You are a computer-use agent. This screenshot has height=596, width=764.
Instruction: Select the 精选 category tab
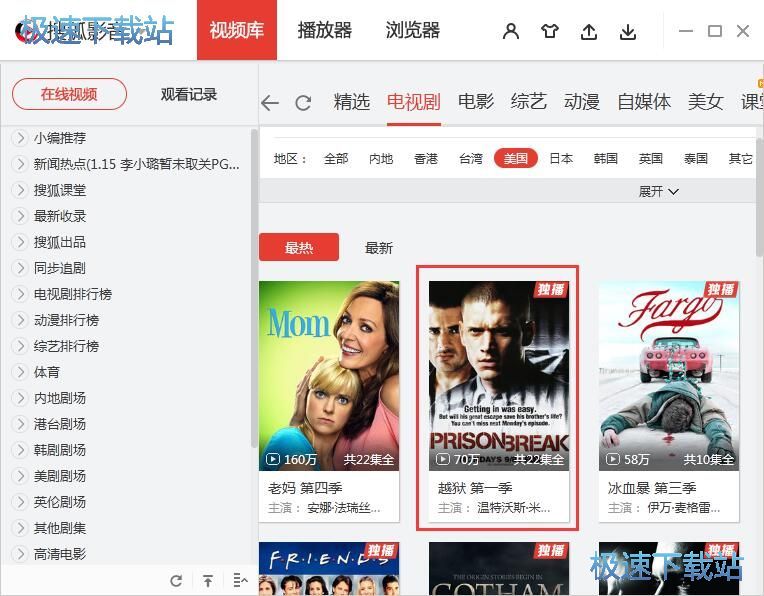pyautogui.click(x=352, y=102)
